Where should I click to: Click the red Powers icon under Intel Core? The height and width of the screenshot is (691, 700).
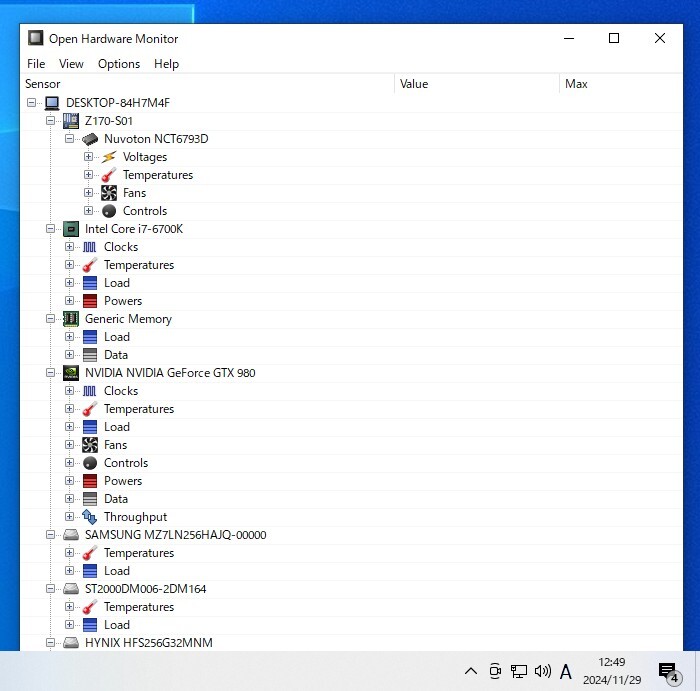90,301
